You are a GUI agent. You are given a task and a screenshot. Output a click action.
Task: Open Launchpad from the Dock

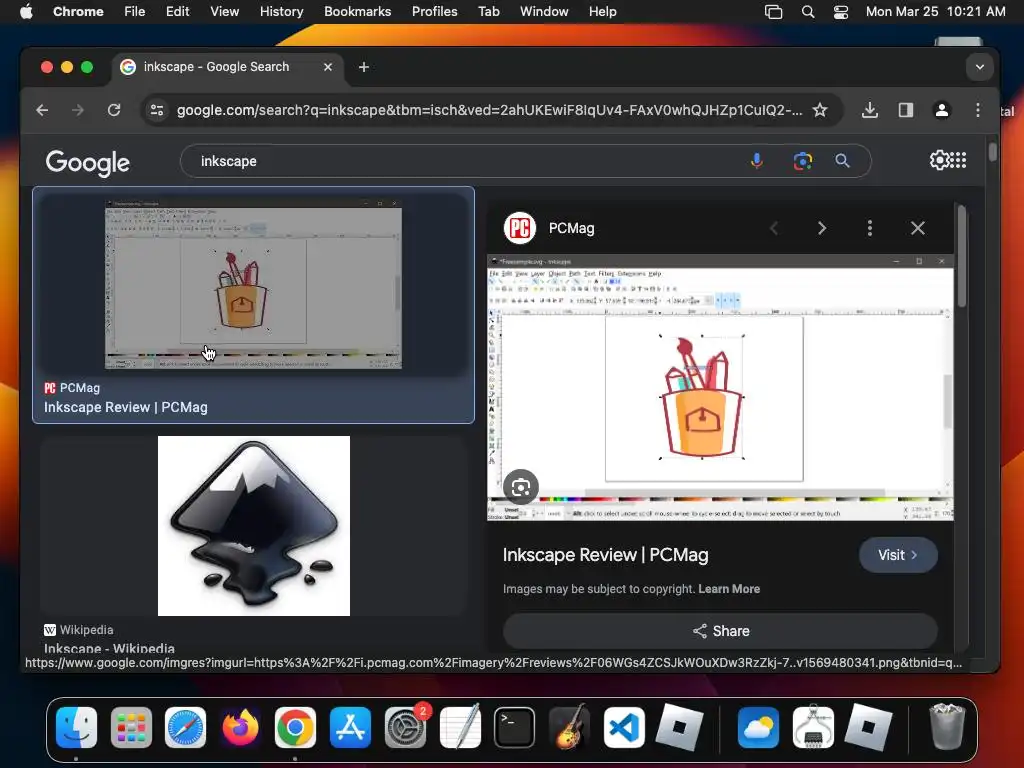click(131, 727)
